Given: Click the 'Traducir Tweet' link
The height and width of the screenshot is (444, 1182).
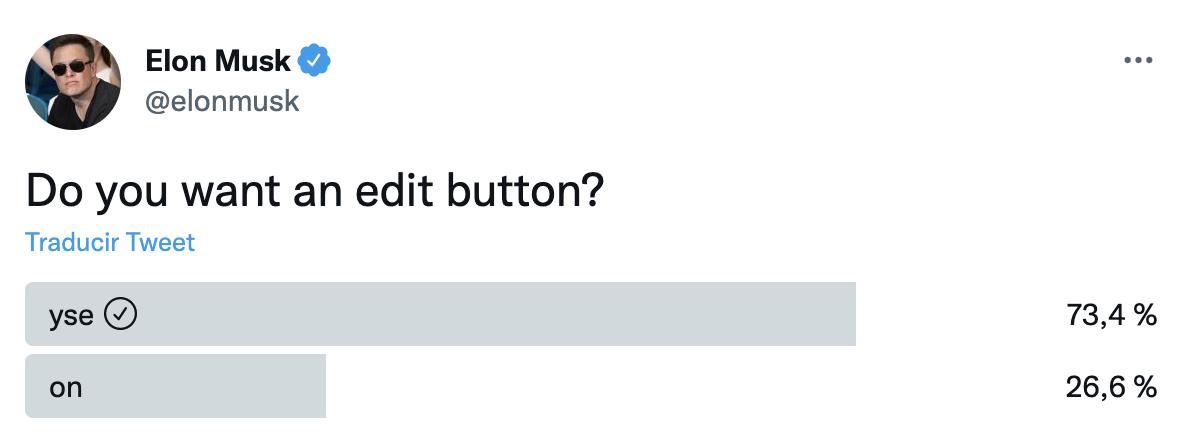Looking at the screenshot, I should 110,242.
